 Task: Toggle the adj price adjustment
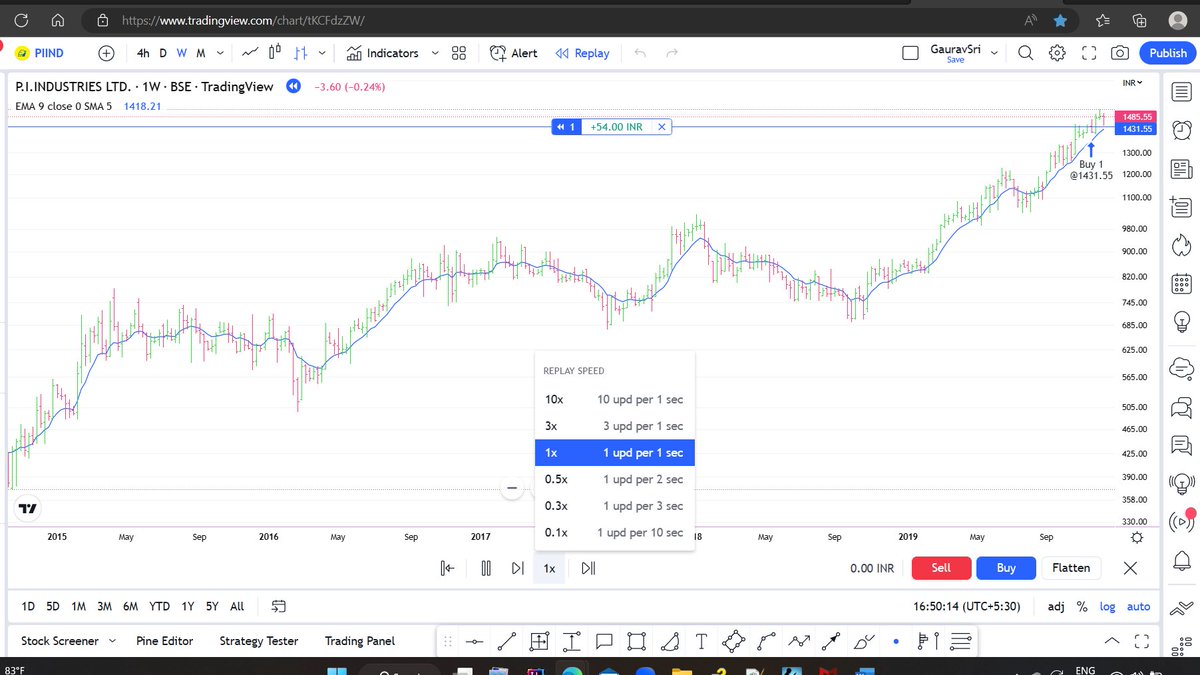(x=1056, y=606)
